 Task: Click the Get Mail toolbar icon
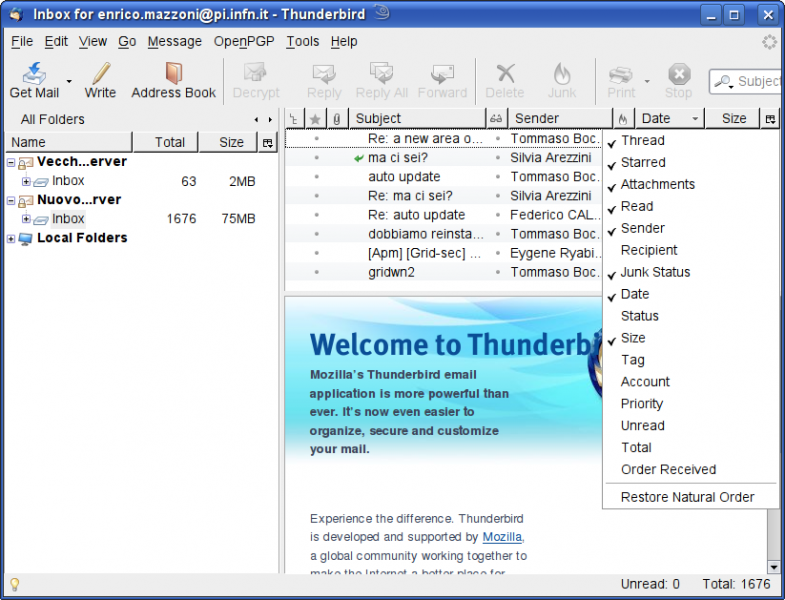[x=34, y=74]
